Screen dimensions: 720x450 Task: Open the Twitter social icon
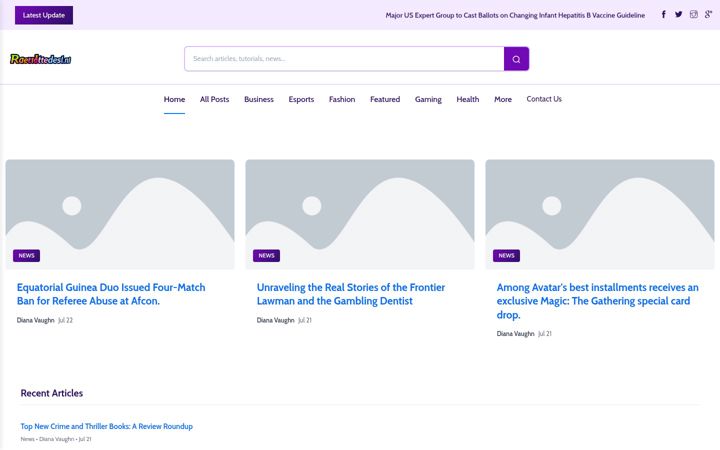click(678, 15)
